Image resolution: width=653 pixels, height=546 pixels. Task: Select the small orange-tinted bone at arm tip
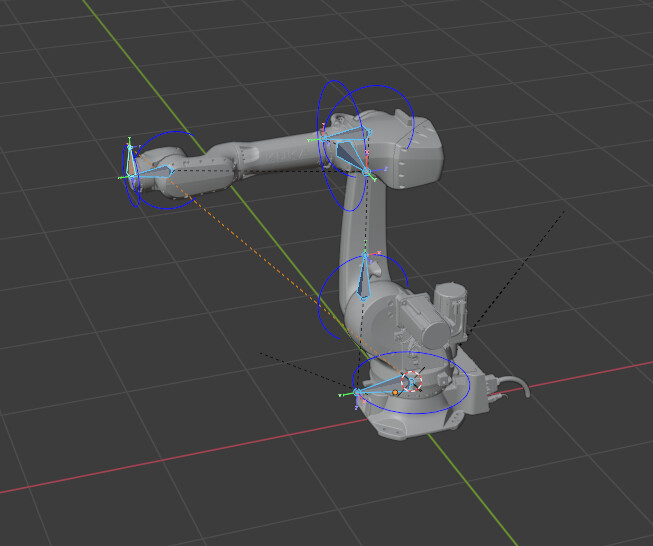click(x=132, y=163)
